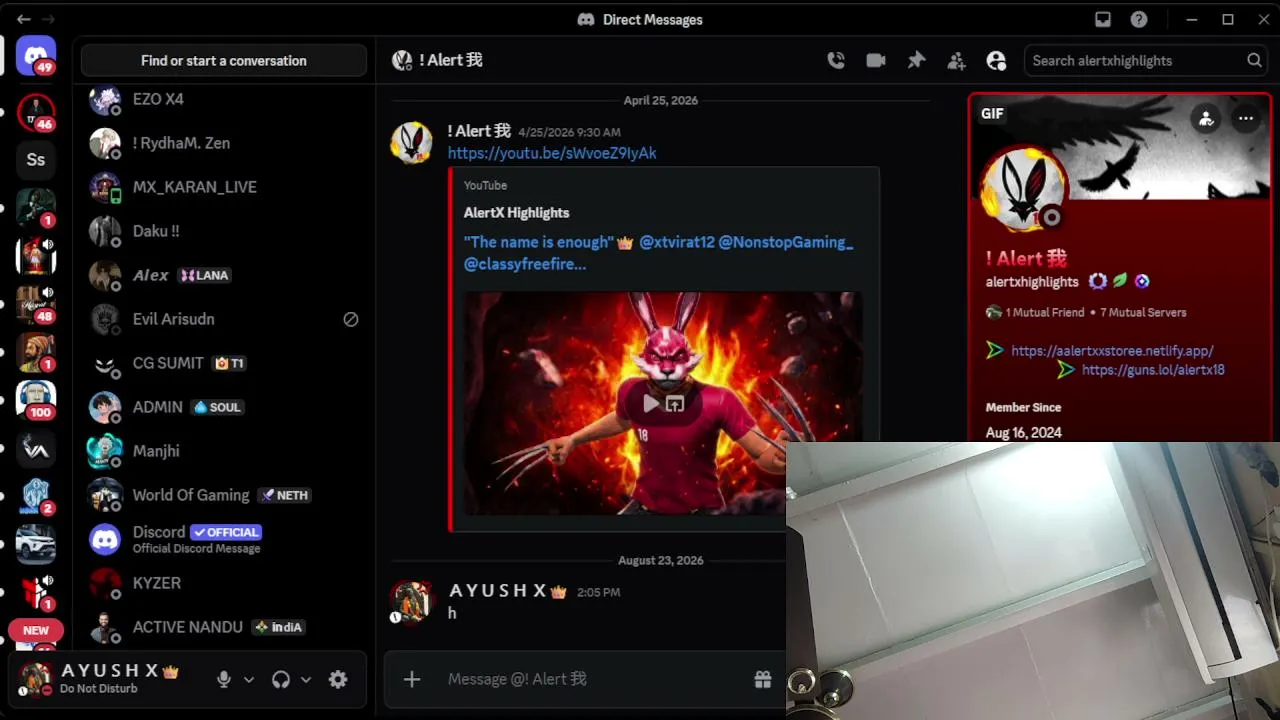Image resolution: width=1280 pixels, height=720 pixels.
Task: Open the server showing badge 100
Action: [x=36, y=399]
